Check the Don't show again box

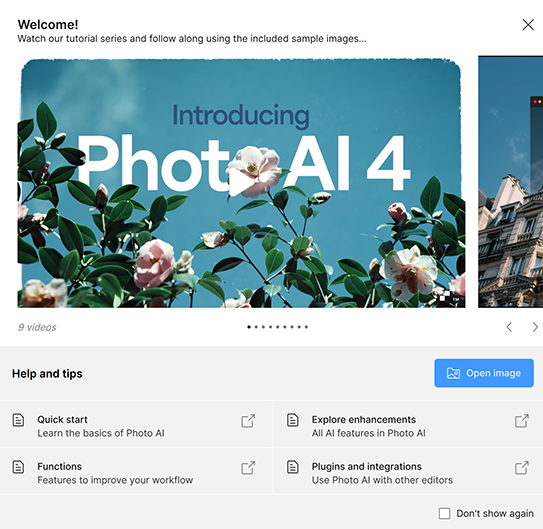pos(444,513)
